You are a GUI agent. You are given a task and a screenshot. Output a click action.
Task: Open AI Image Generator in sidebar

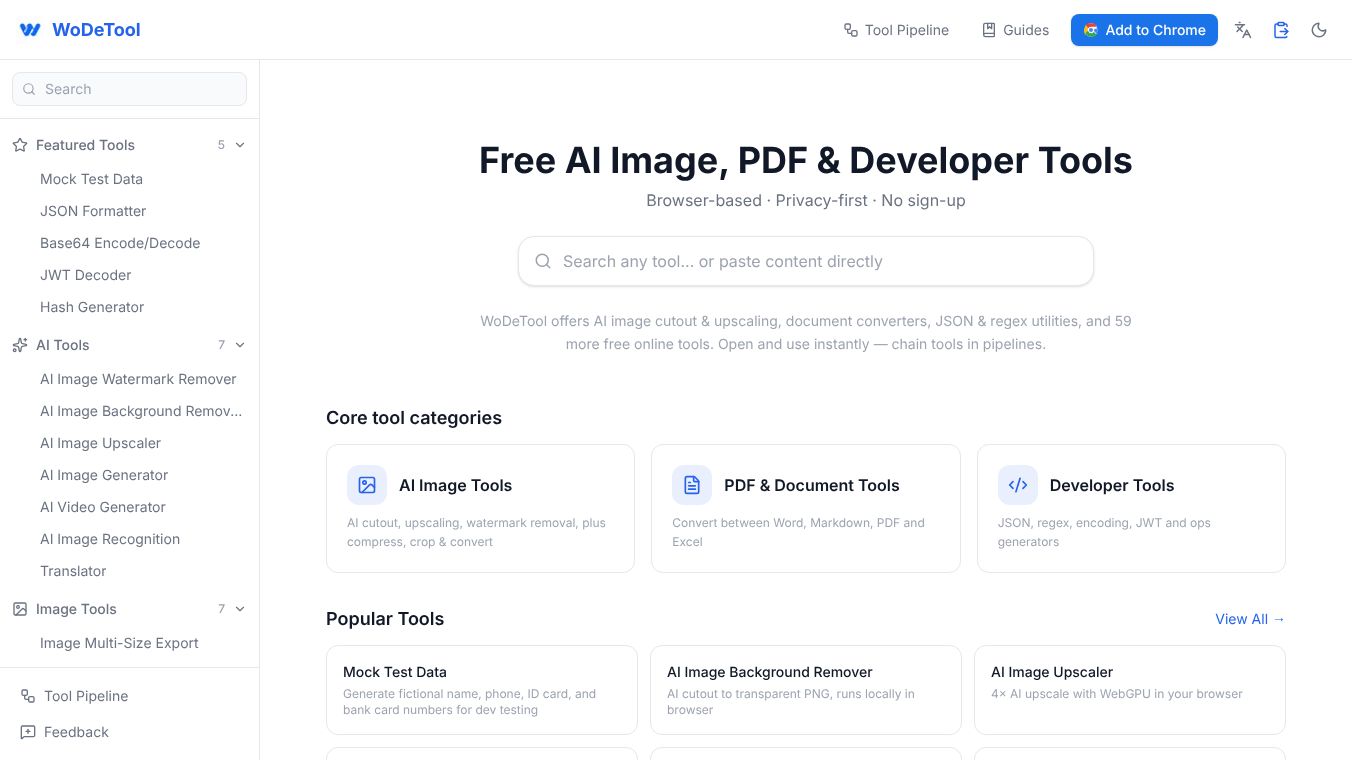104,475
